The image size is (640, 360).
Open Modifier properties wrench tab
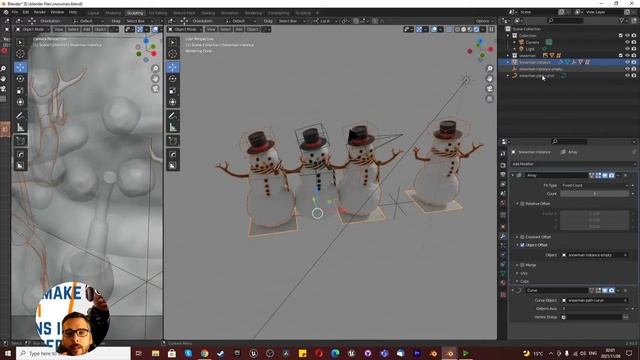coord(503,236)
